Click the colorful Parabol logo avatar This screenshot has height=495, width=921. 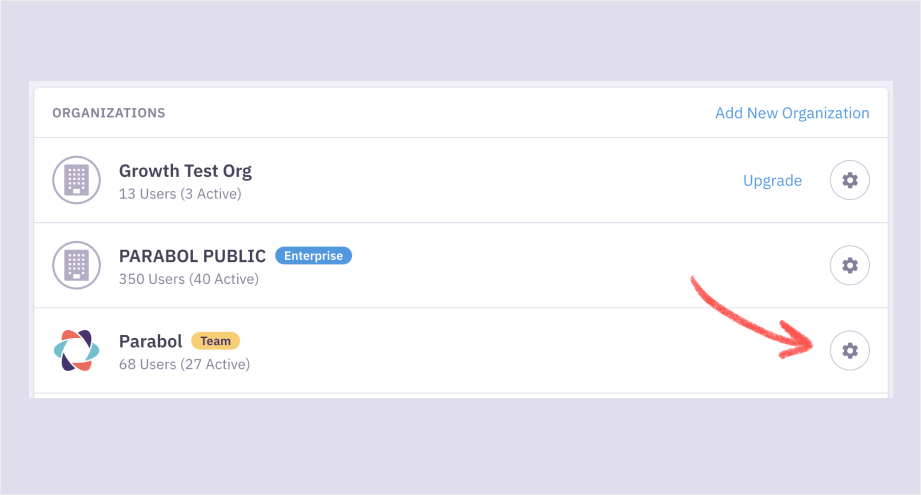pyautogui.click(x=77, y=350)
